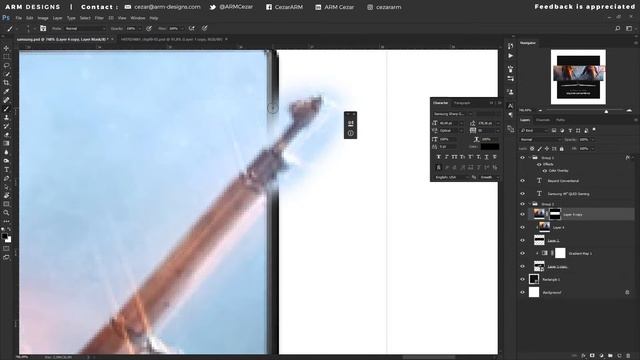Click the Navigator zoom slider handle
Image resolution: width=640 pixels, height=360 pixels.
coord(606,111)
